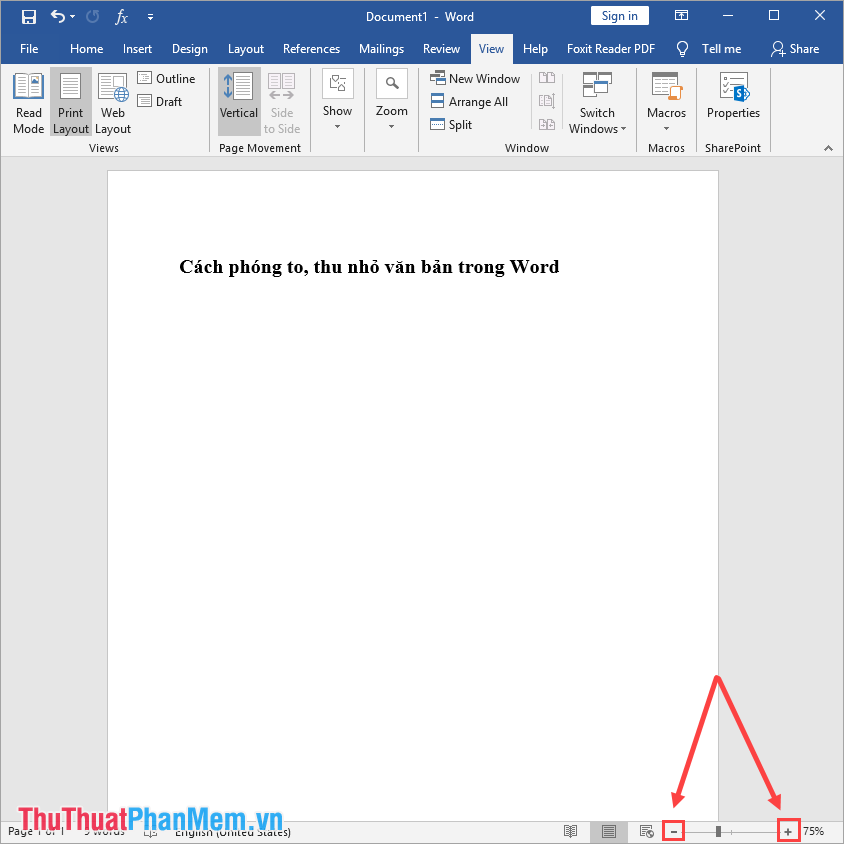Split the document window
The width and height of the screenshot is (844, 844).
pyautogui.click(x=450, y=124)
